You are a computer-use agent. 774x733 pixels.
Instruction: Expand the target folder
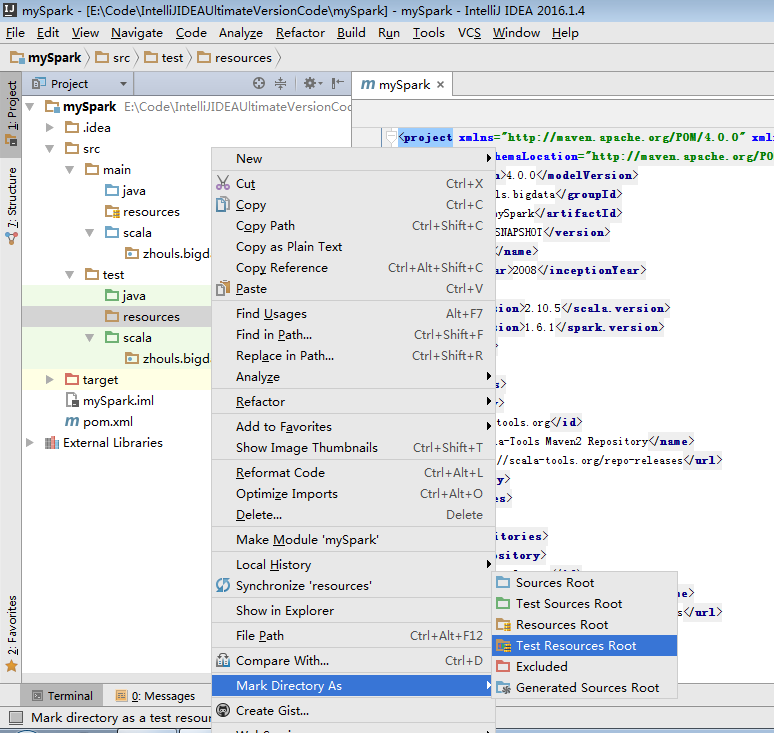49,380
